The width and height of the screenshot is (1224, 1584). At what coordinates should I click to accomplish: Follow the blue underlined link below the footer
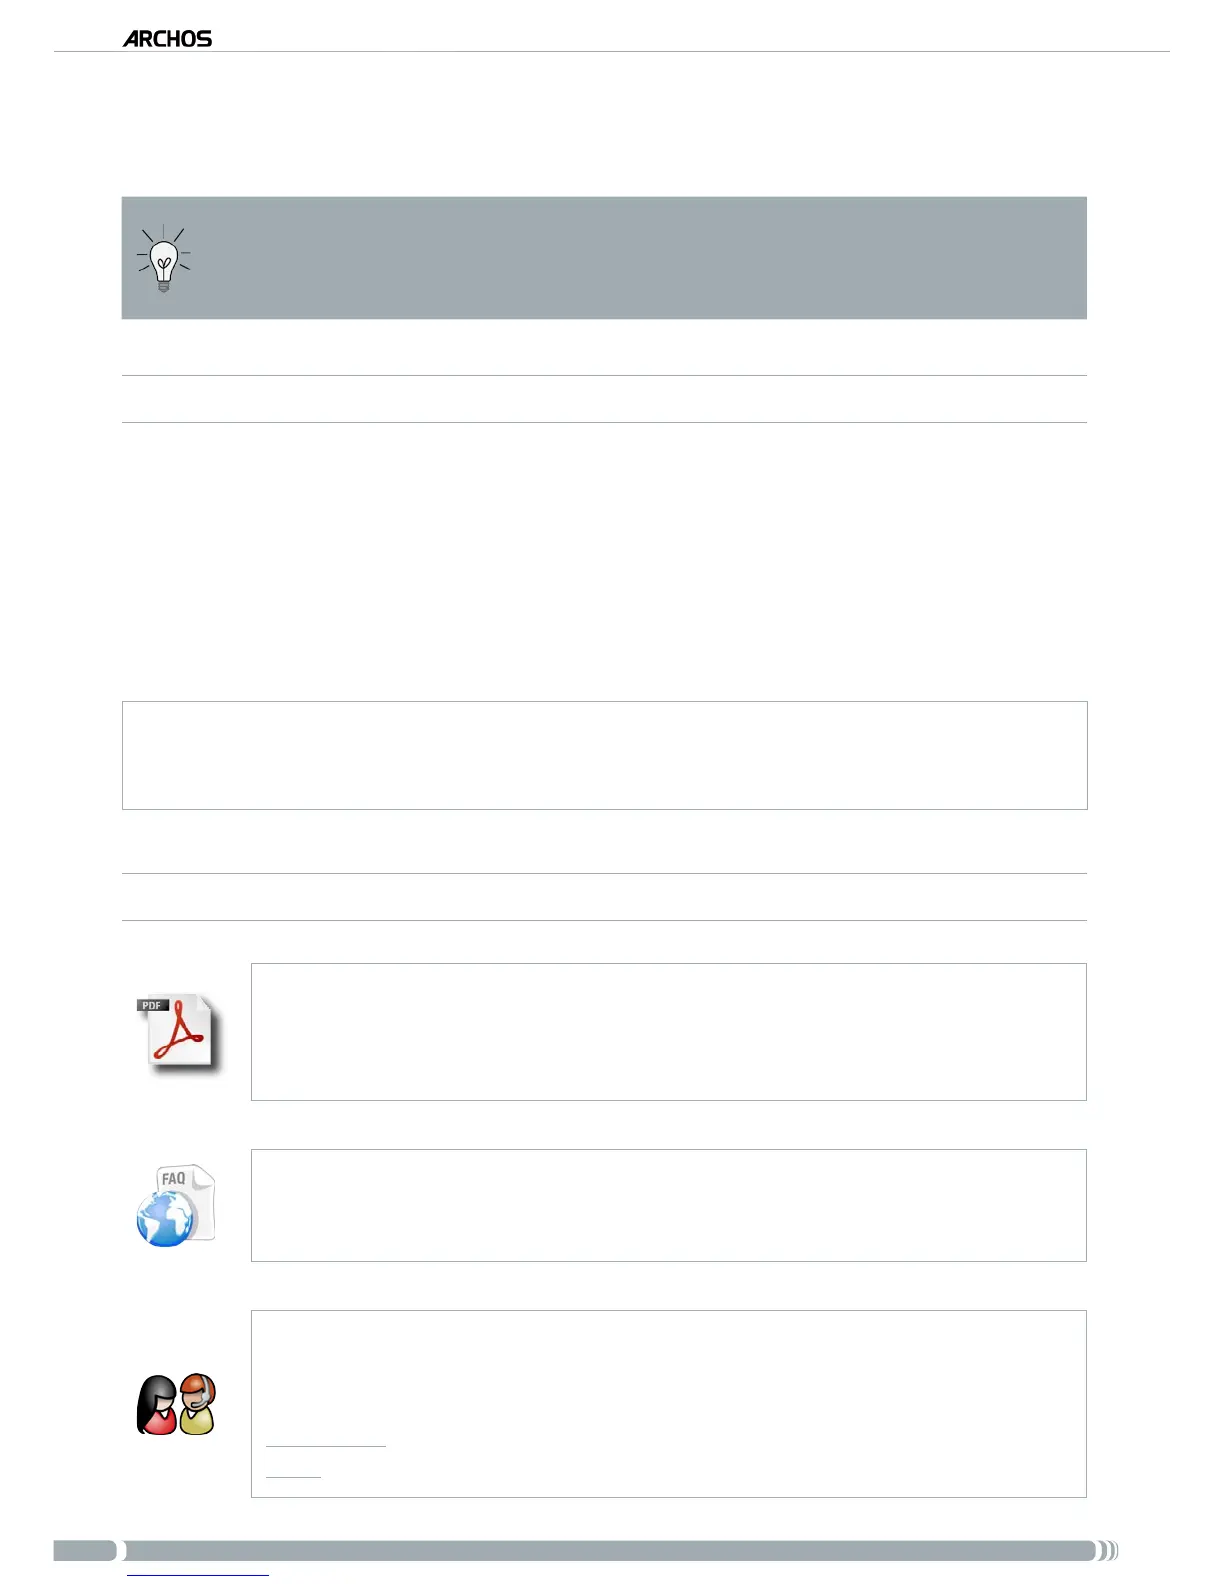pyautogui.click(x=198, y=1575)
